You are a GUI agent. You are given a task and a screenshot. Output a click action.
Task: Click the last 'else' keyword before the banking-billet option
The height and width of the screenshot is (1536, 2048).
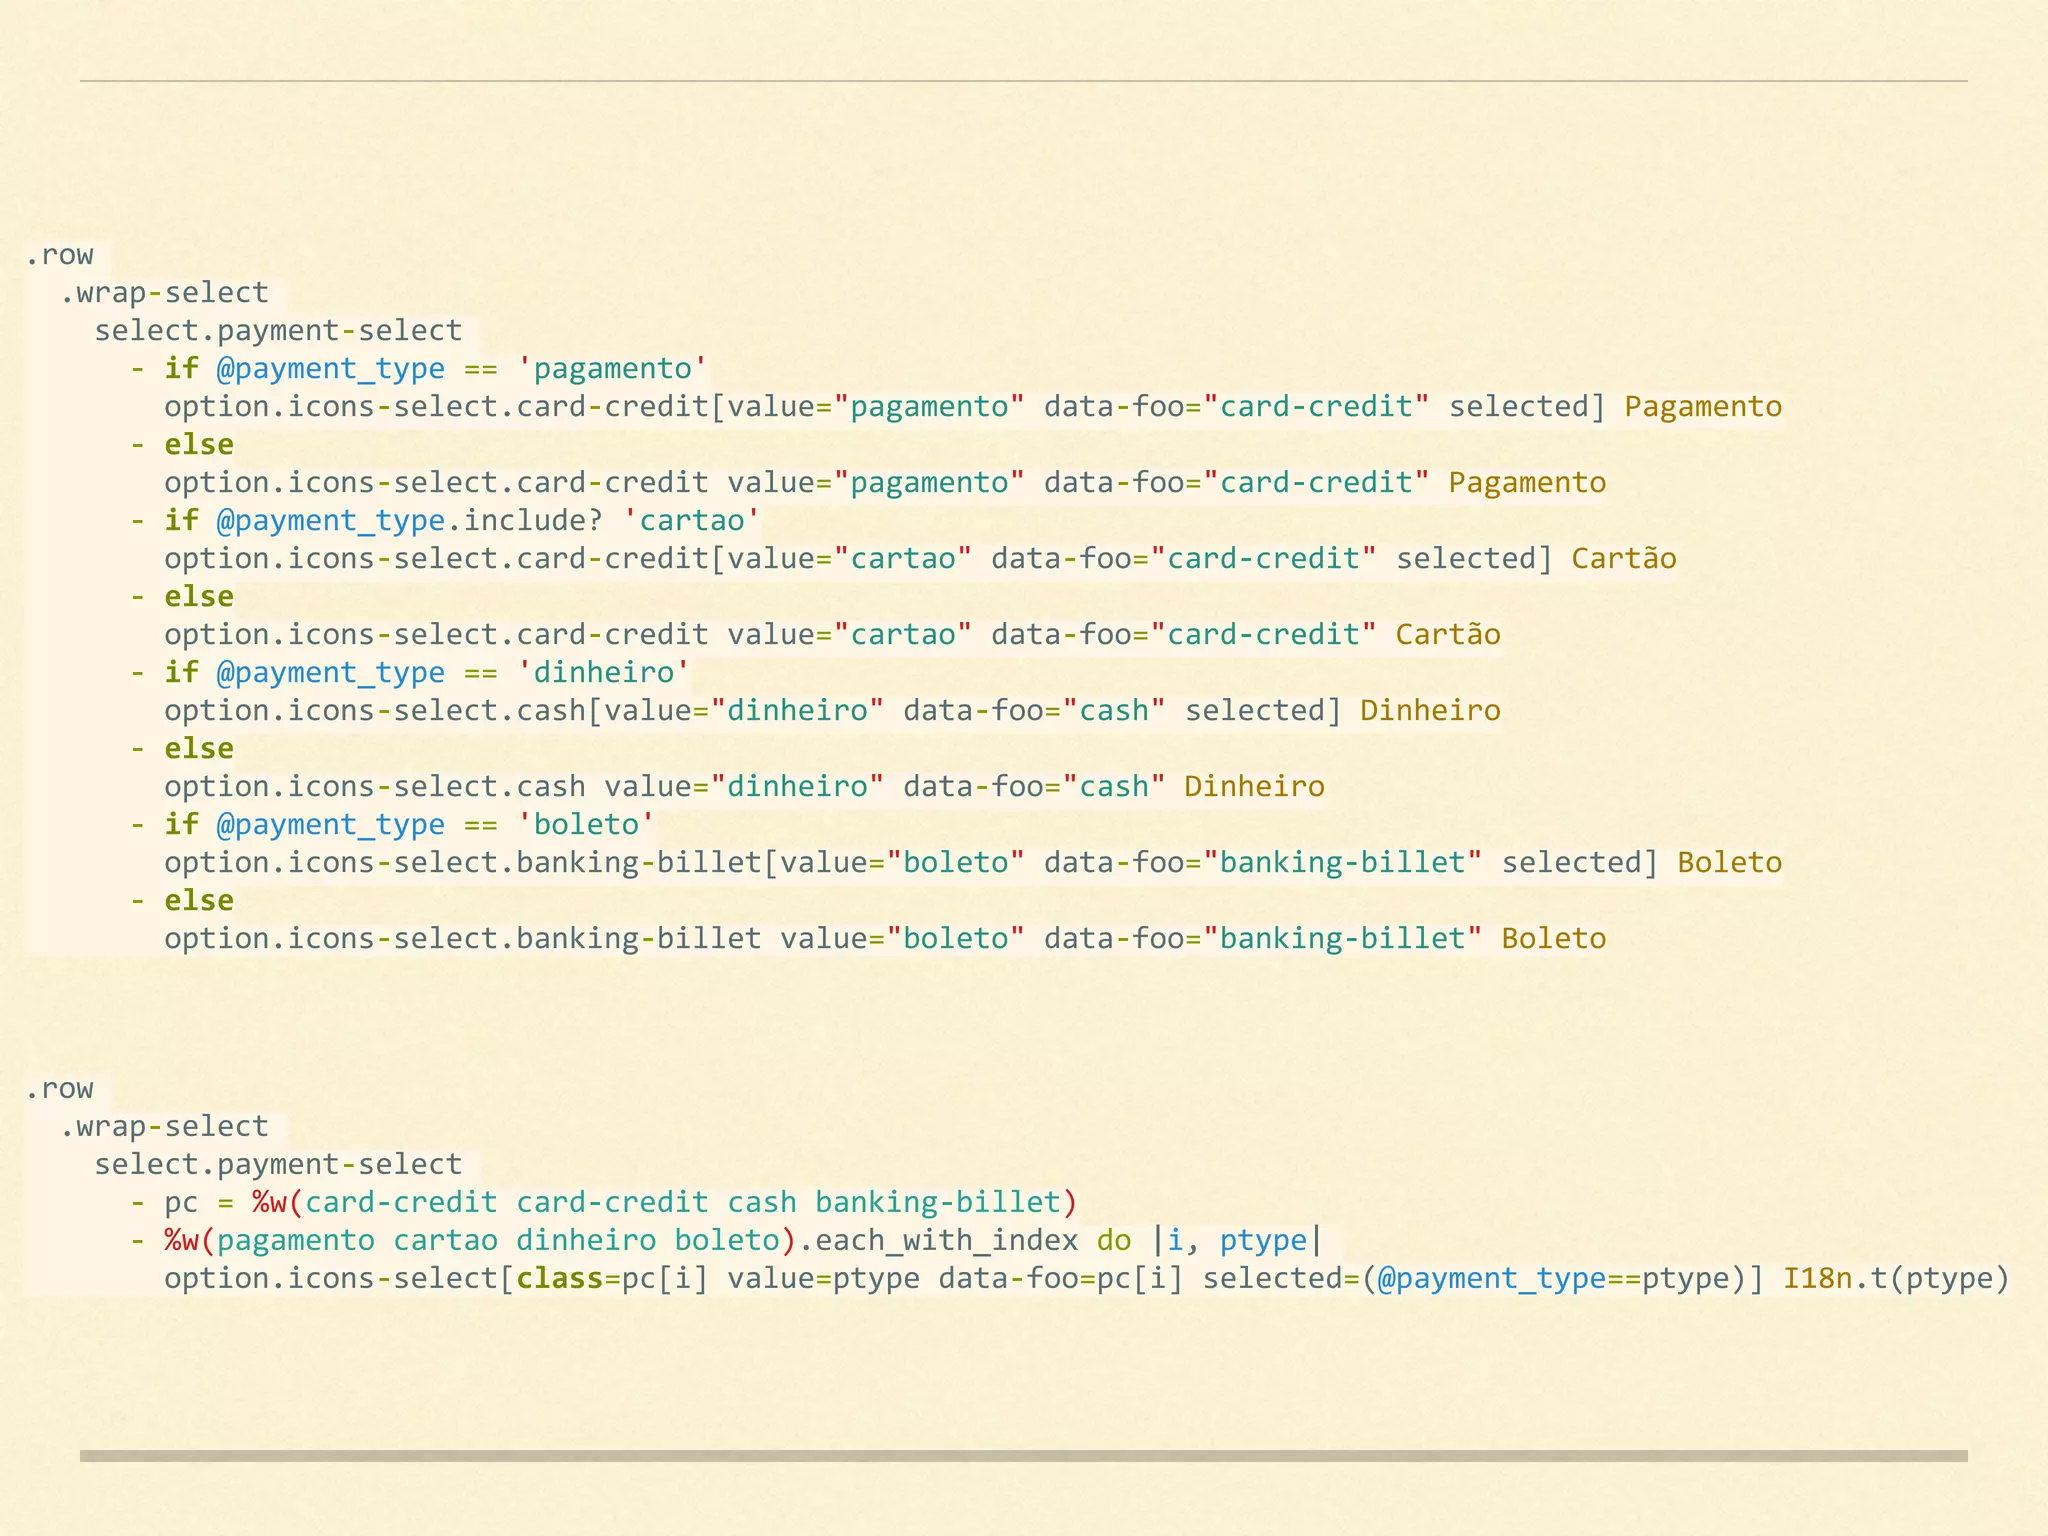pyautogui.click(x=199, y=901)
